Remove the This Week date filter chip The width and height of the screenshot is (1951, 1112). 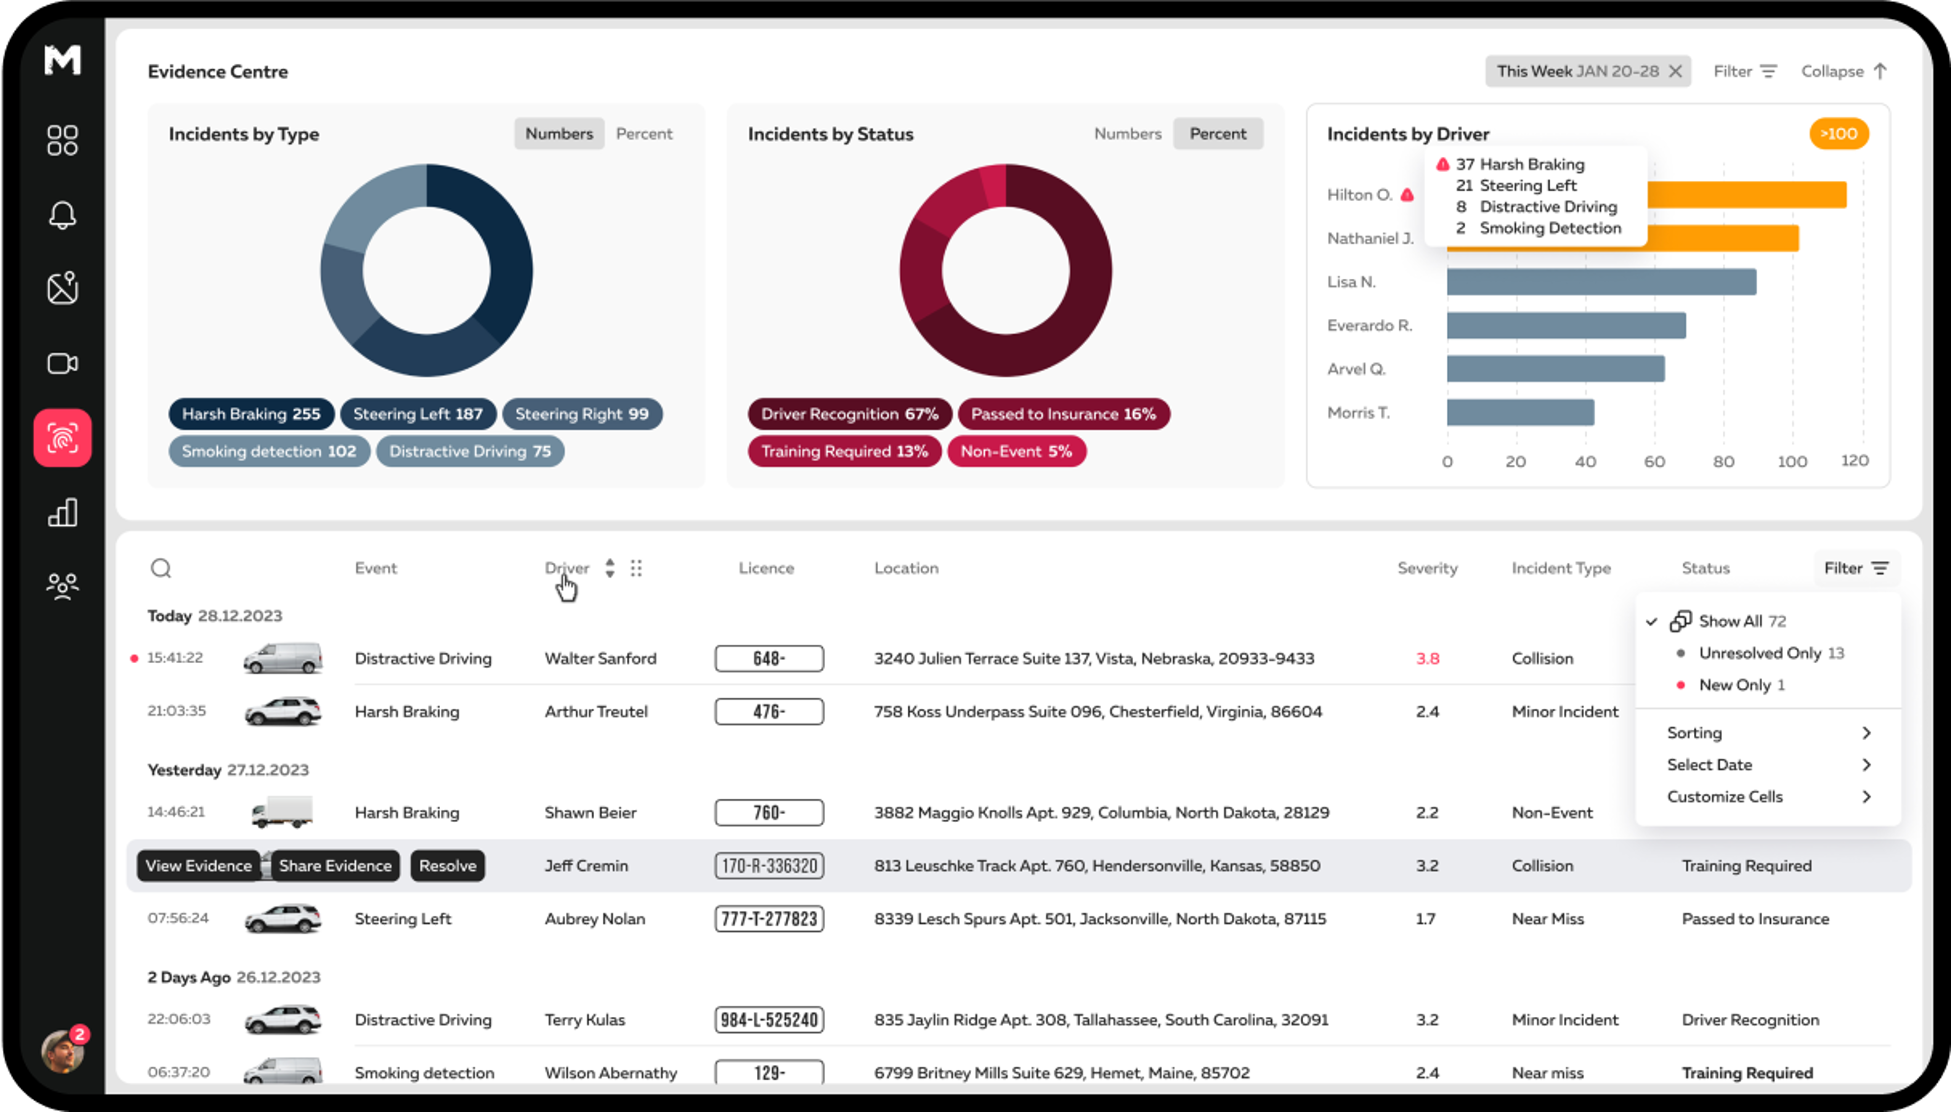[x=1675, y=71]
